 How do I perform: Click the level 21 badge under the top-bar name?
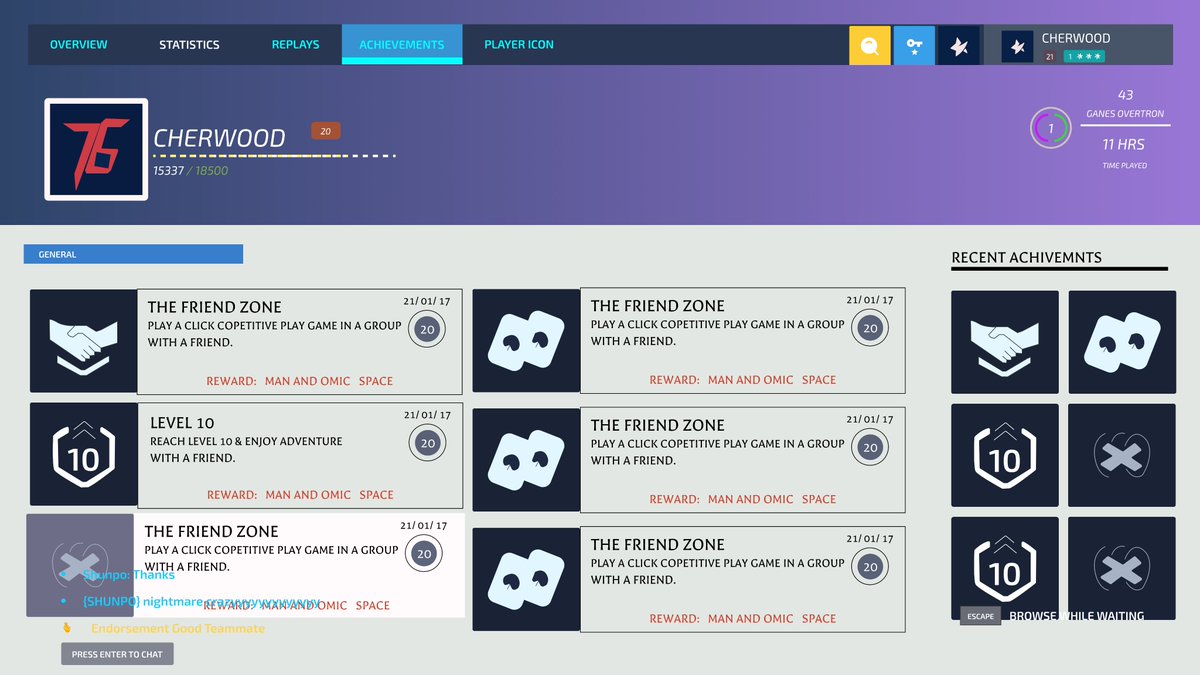pos(1050,57)
